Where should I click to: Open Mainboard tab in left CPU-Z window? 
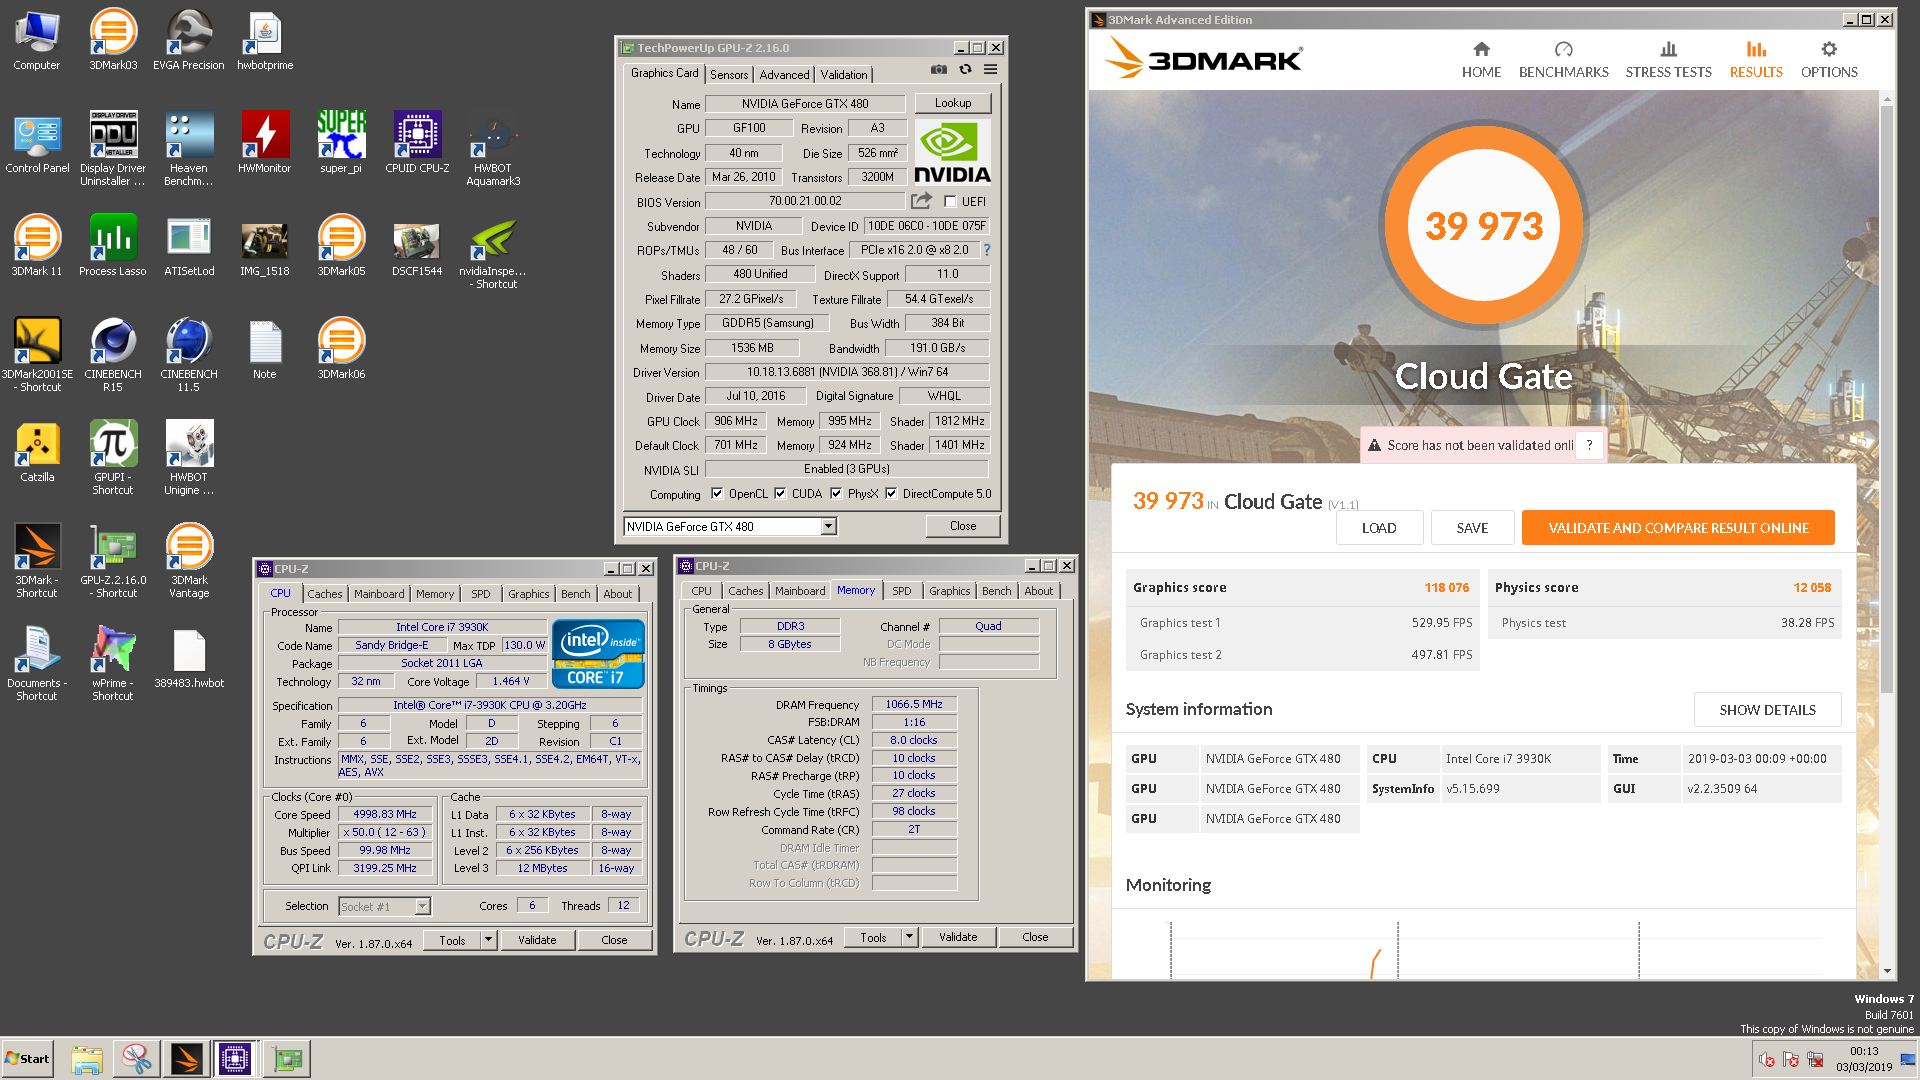[x=379, y=594]
